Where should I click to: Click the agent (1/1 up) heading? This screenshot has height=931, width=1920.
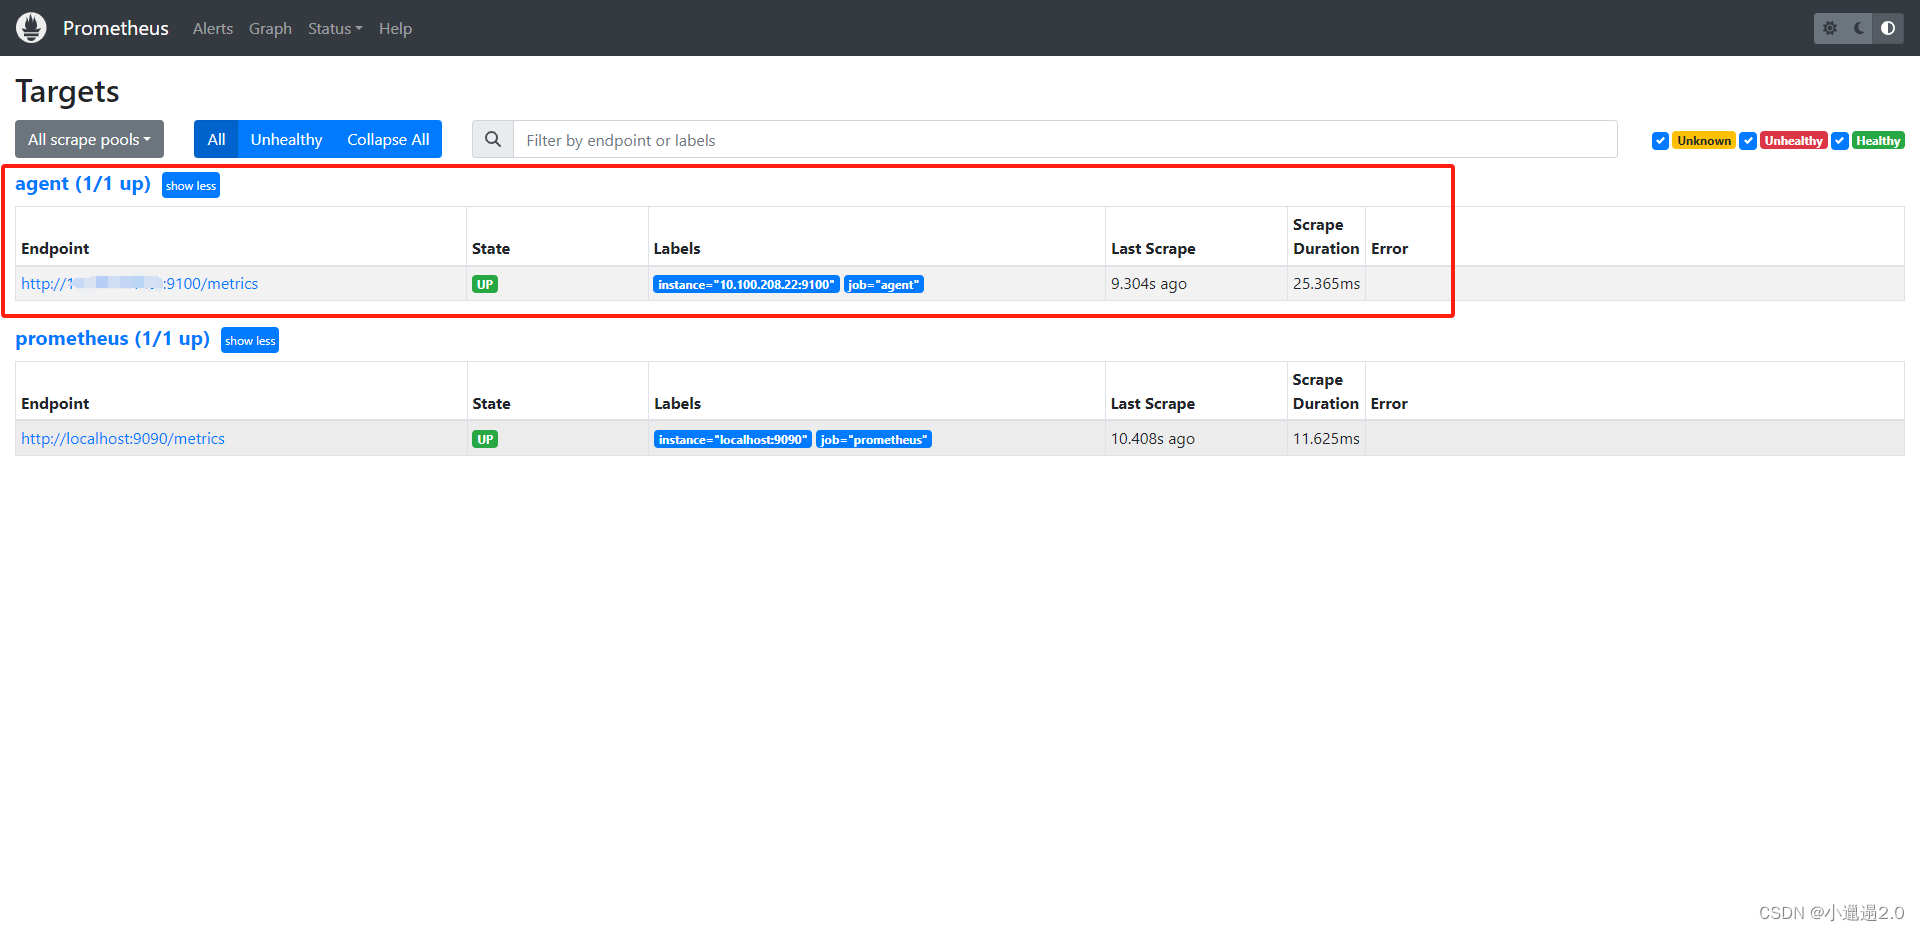83,184
